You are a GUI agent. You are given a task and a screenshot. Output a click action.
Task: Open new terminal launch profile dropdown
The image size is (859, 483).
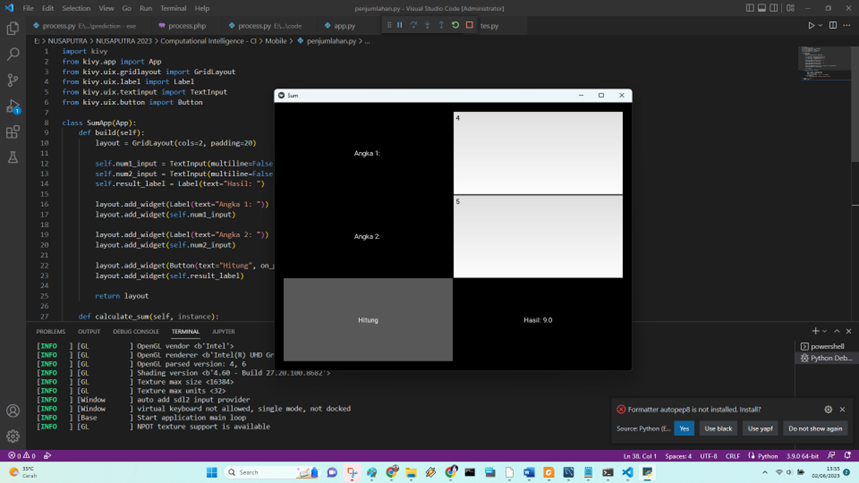click(x=825, y=331)
